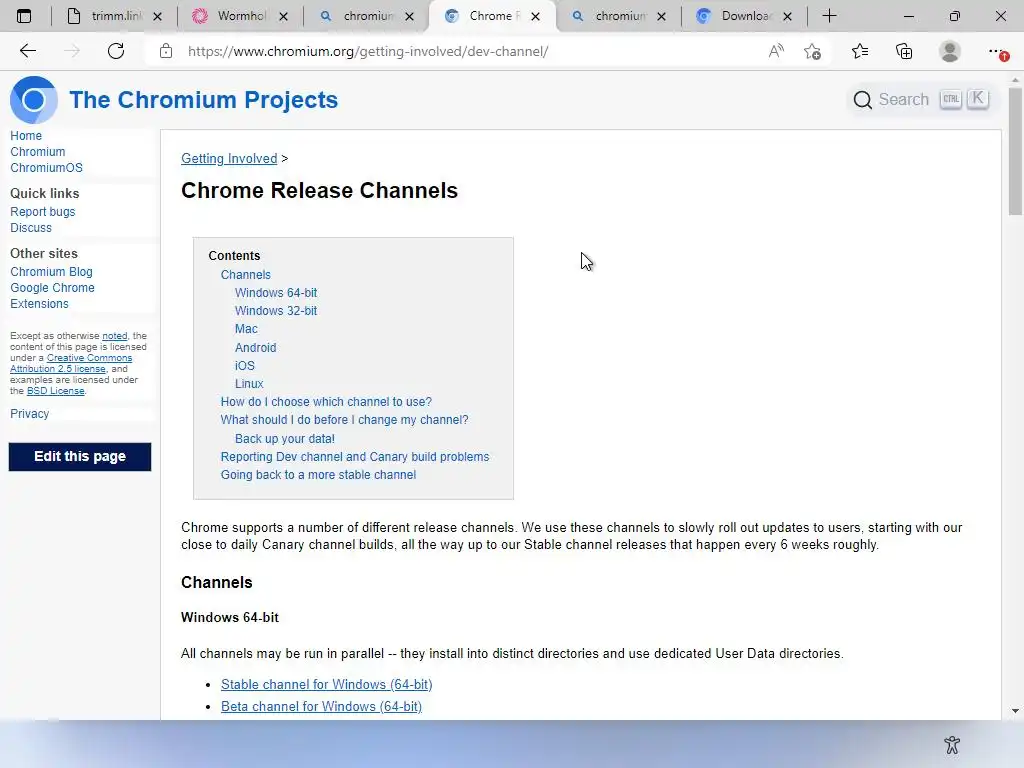This screenshot has height=768, width=1024.
Task: Click the 'noted' license link
Action: 114,336
